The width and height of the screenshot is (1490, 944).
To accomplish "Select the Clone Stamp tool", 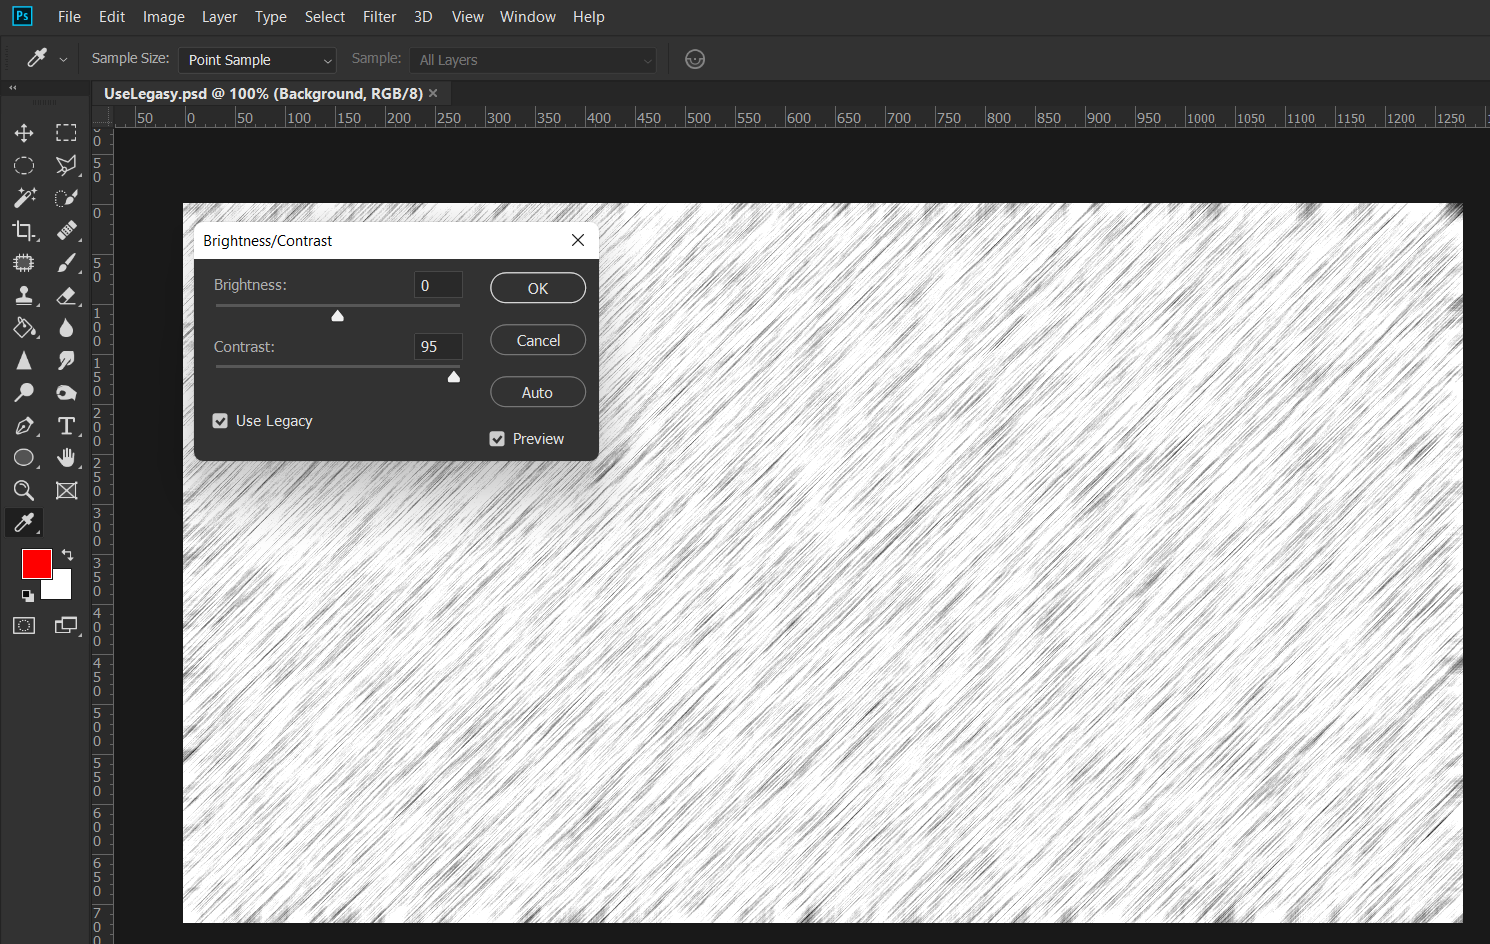I will tap(24, 295).
